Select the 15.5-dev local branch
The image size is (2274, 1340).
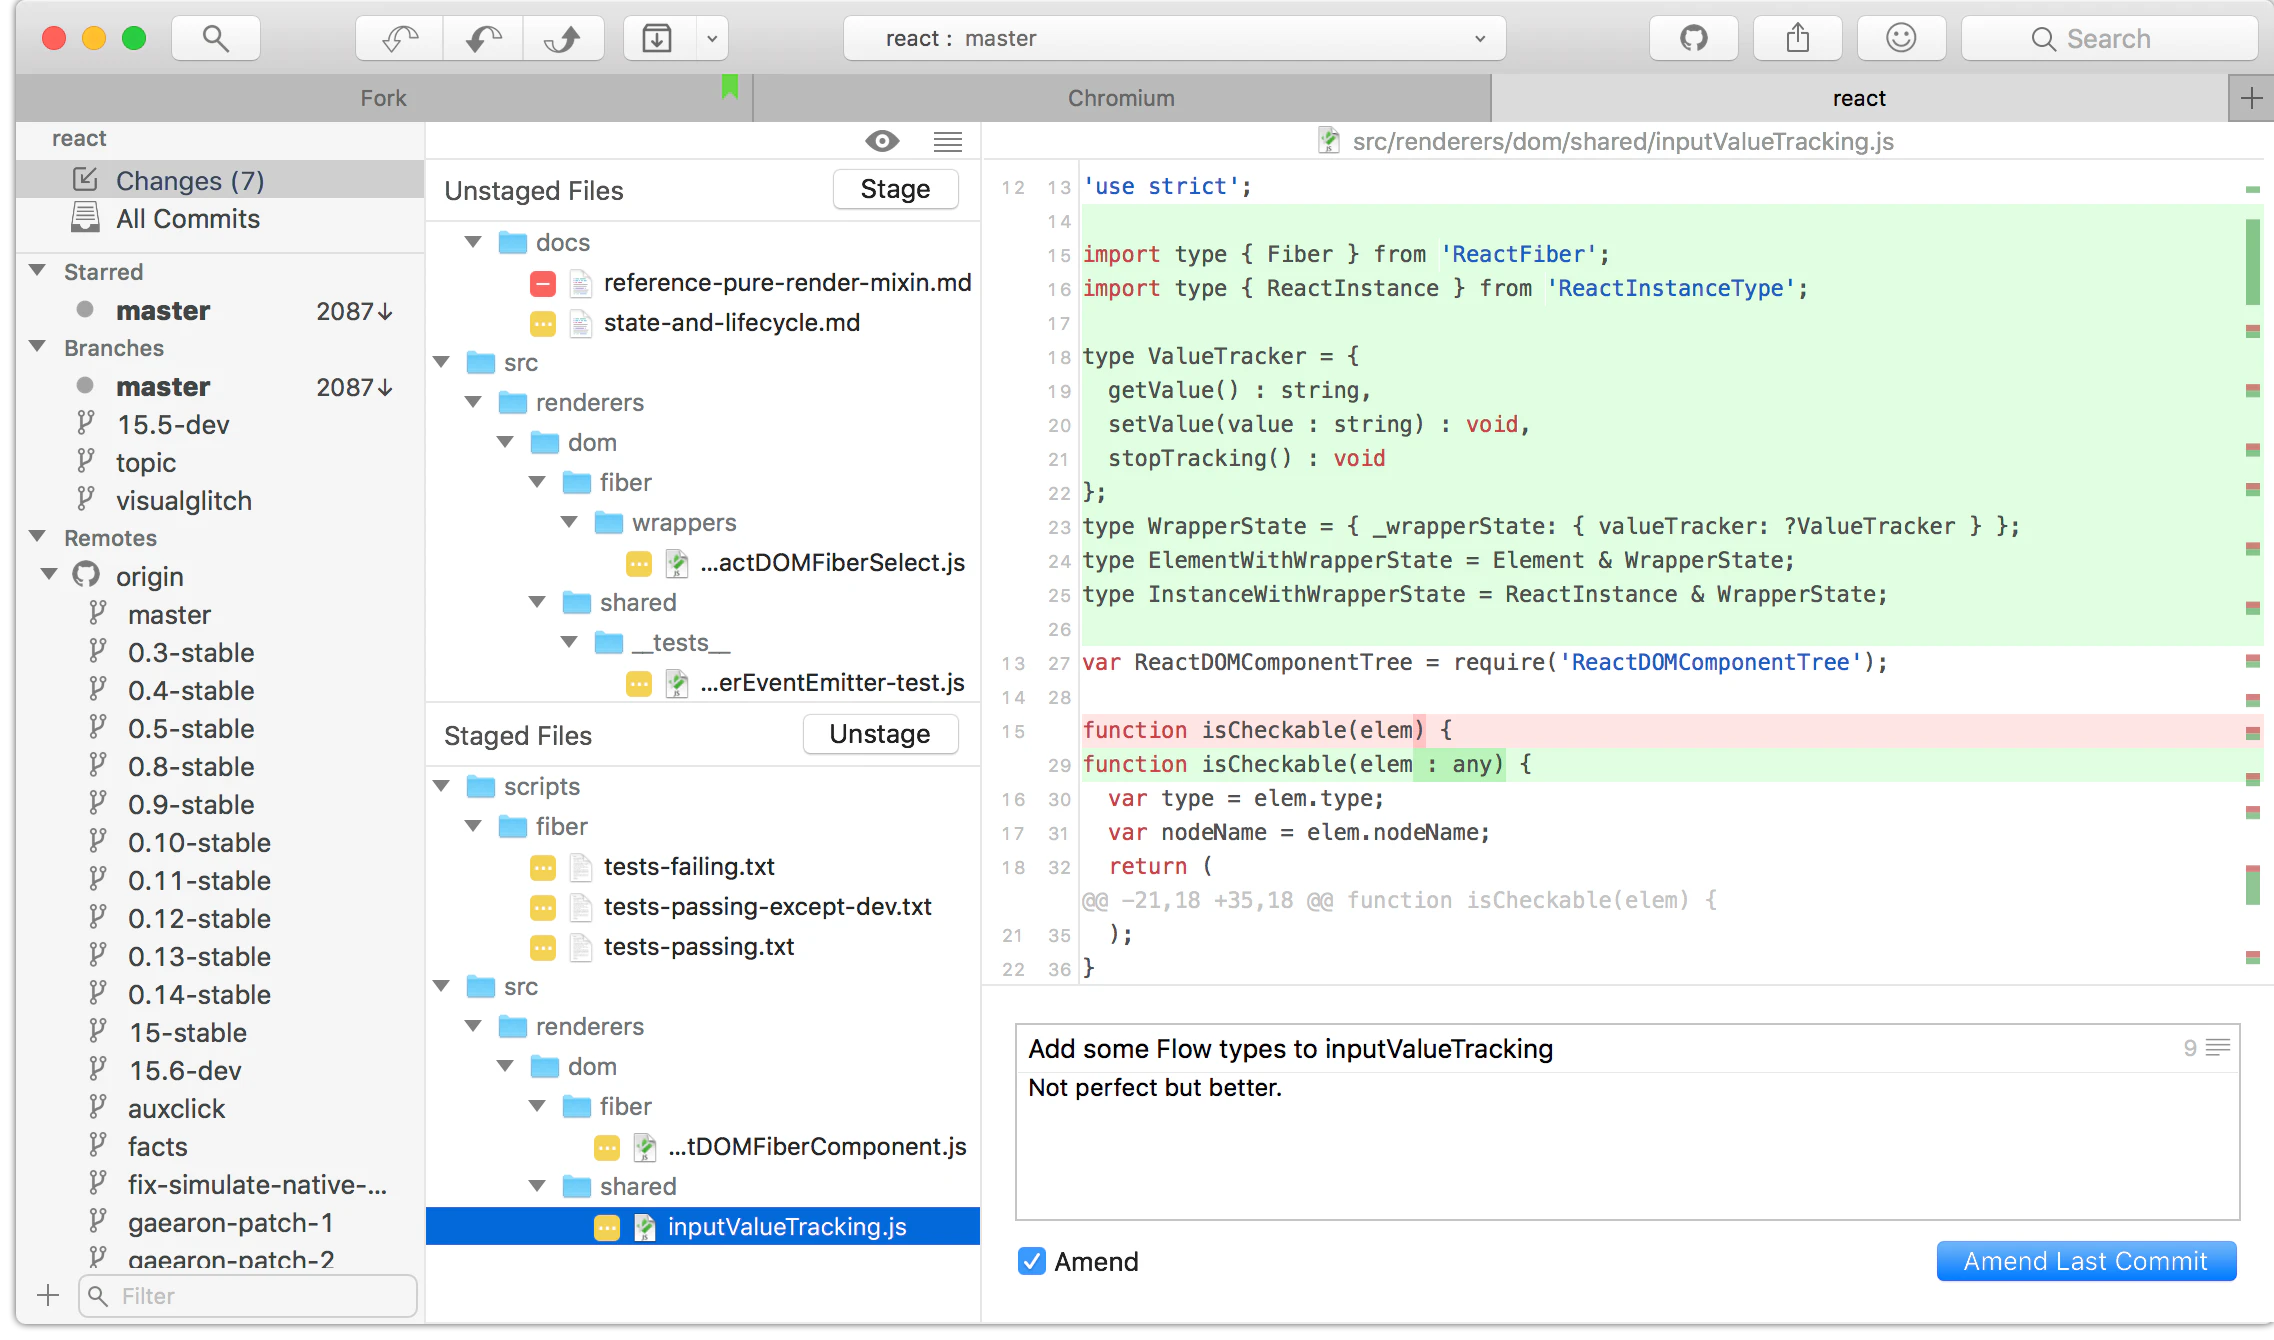pos(220,424)
